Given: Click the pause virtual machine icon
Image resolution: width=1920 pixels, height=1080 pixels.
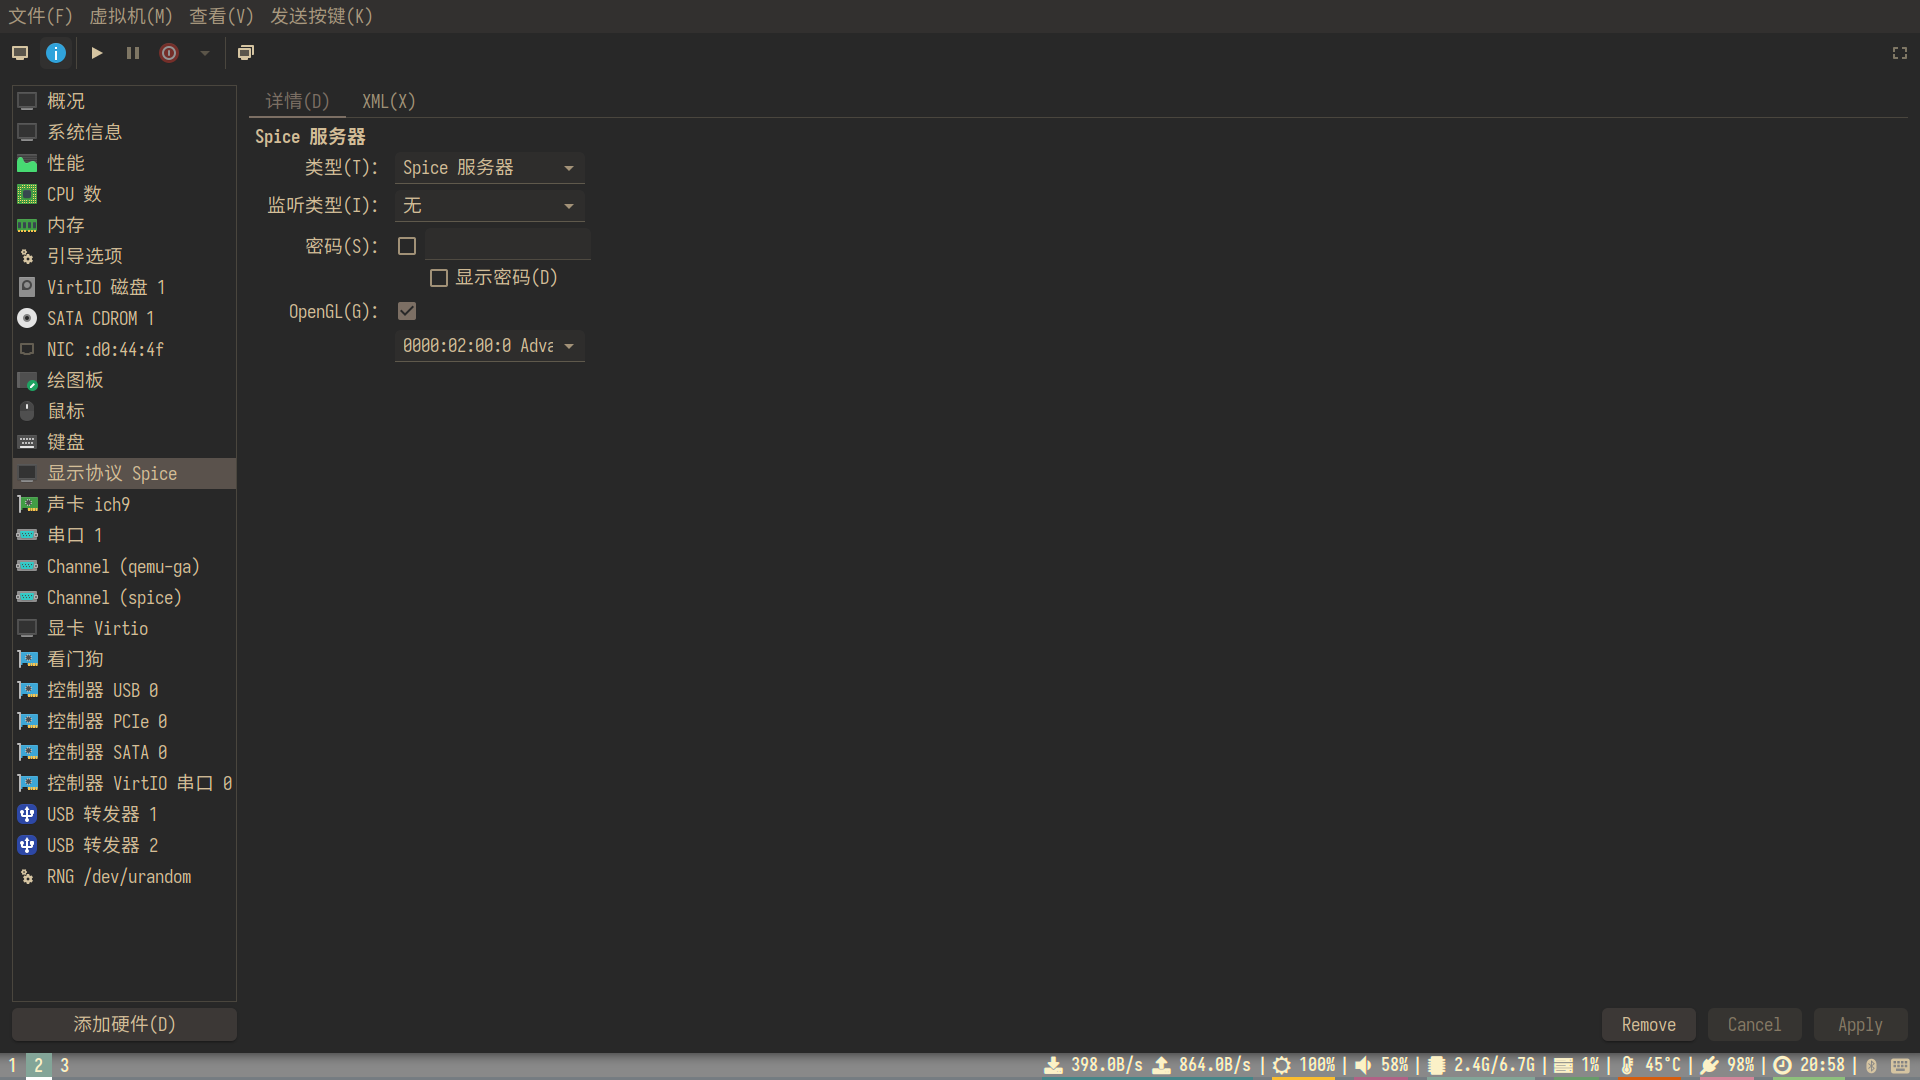Looking at the screenshot, I should pos(133,53).
